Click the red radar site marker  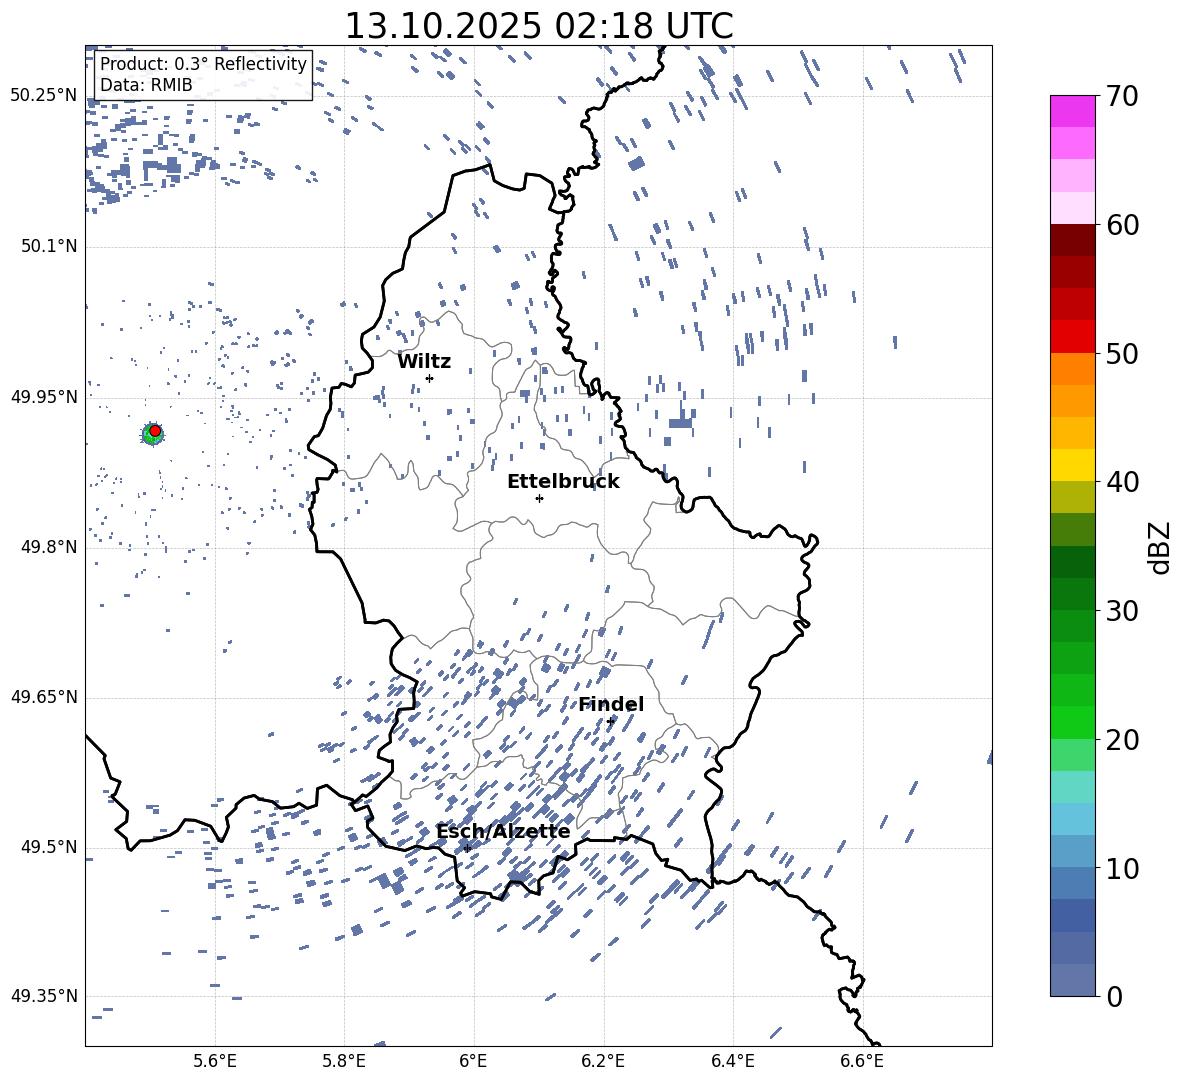(155, 431)
